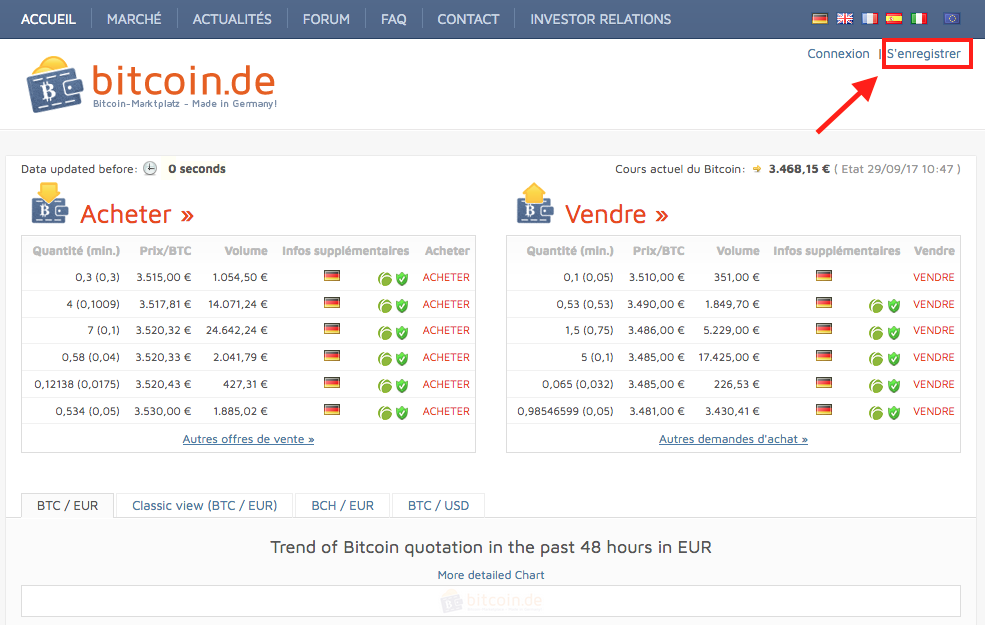Click German flag in 17.425,00 € sell row
The height and width of the screenshot is (625, 985).
(x=824, y=356)
